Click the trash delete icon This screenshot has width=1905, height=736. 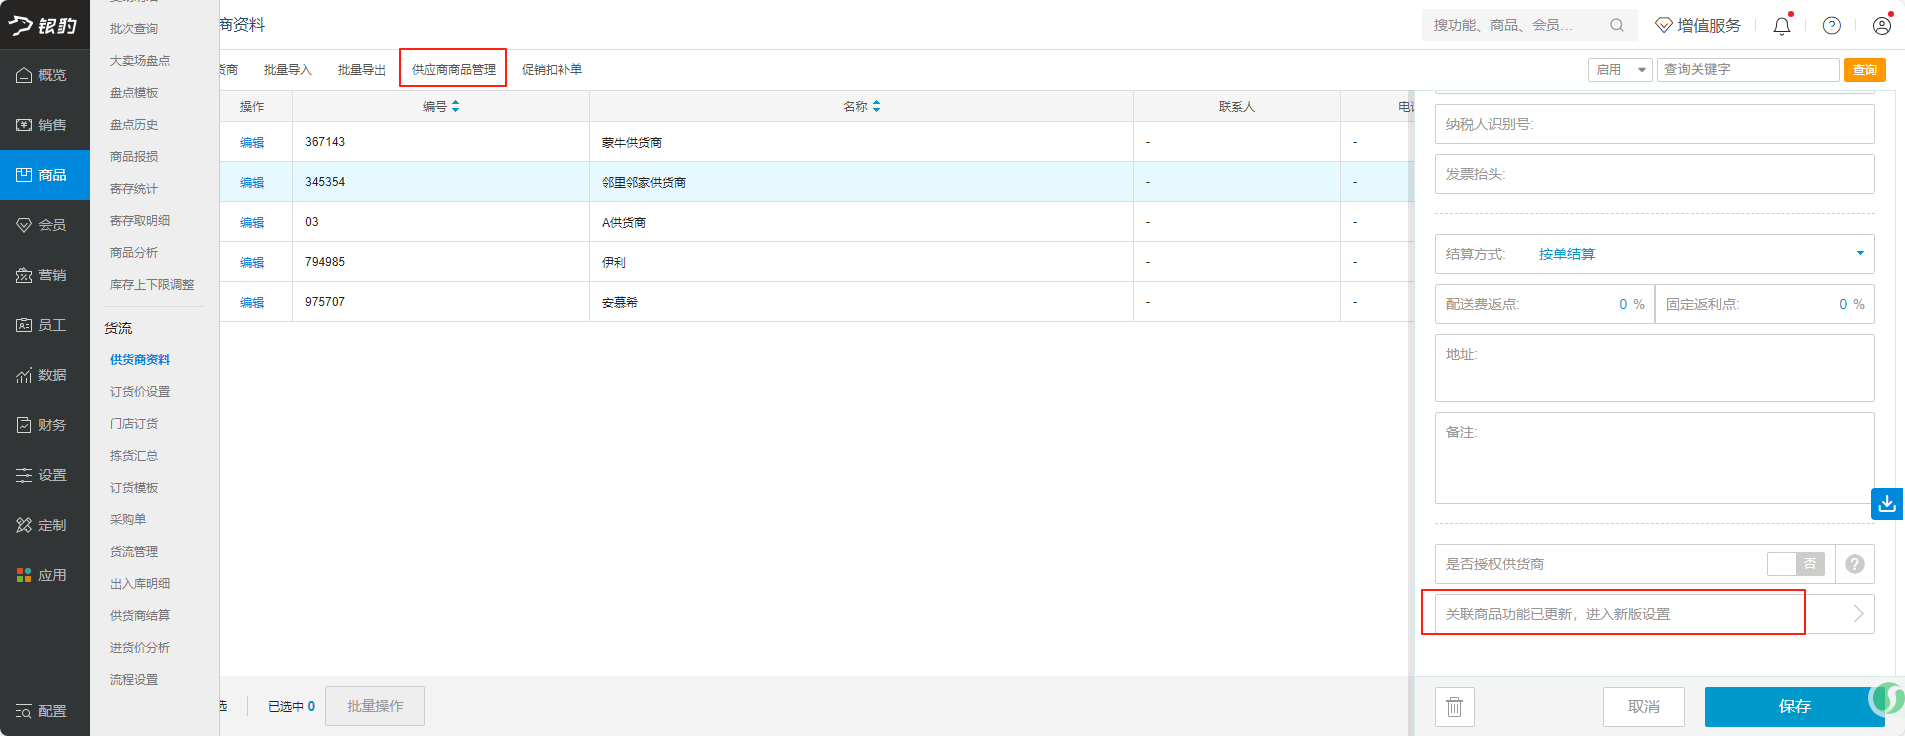[x=1455, y=707]
